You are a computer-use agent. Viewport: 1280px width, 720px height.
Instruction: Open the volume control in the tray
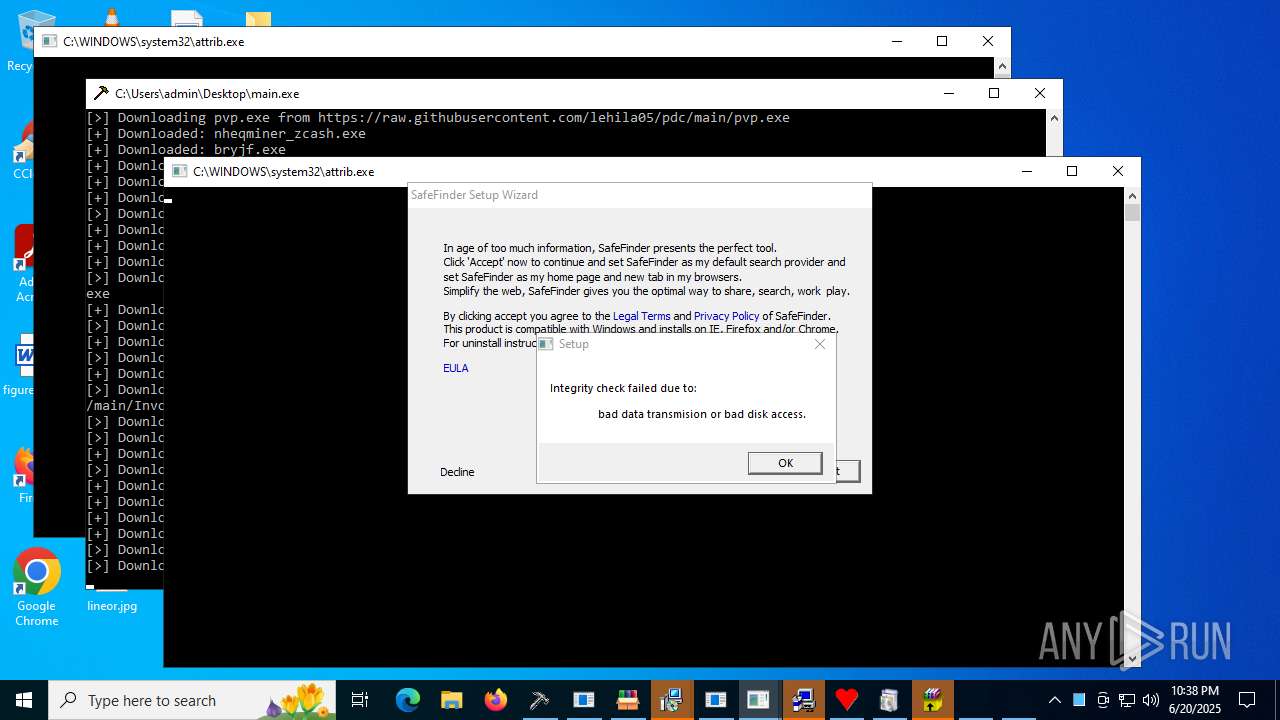[x=1151, y=700]
